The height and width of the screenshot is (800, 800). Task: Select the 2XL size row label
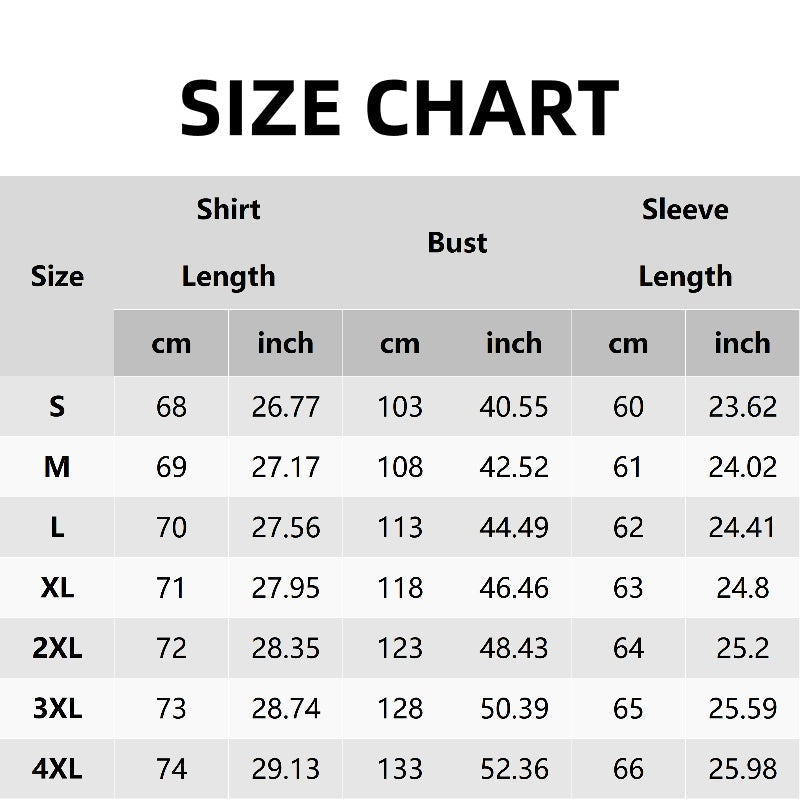point(57,648)
